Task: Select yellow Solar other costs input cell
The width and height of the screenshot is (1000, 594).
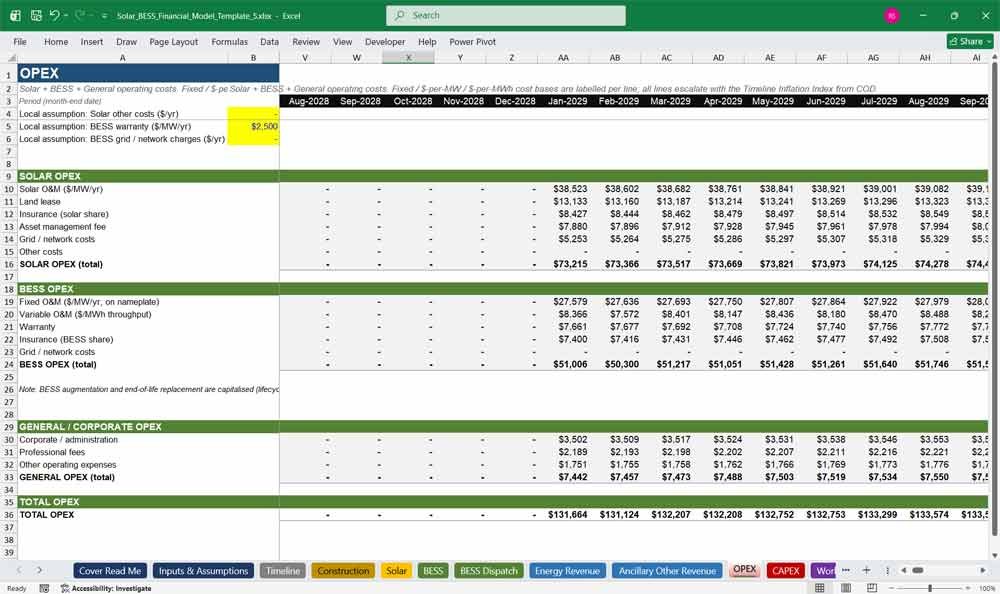Action: (253, 114)
